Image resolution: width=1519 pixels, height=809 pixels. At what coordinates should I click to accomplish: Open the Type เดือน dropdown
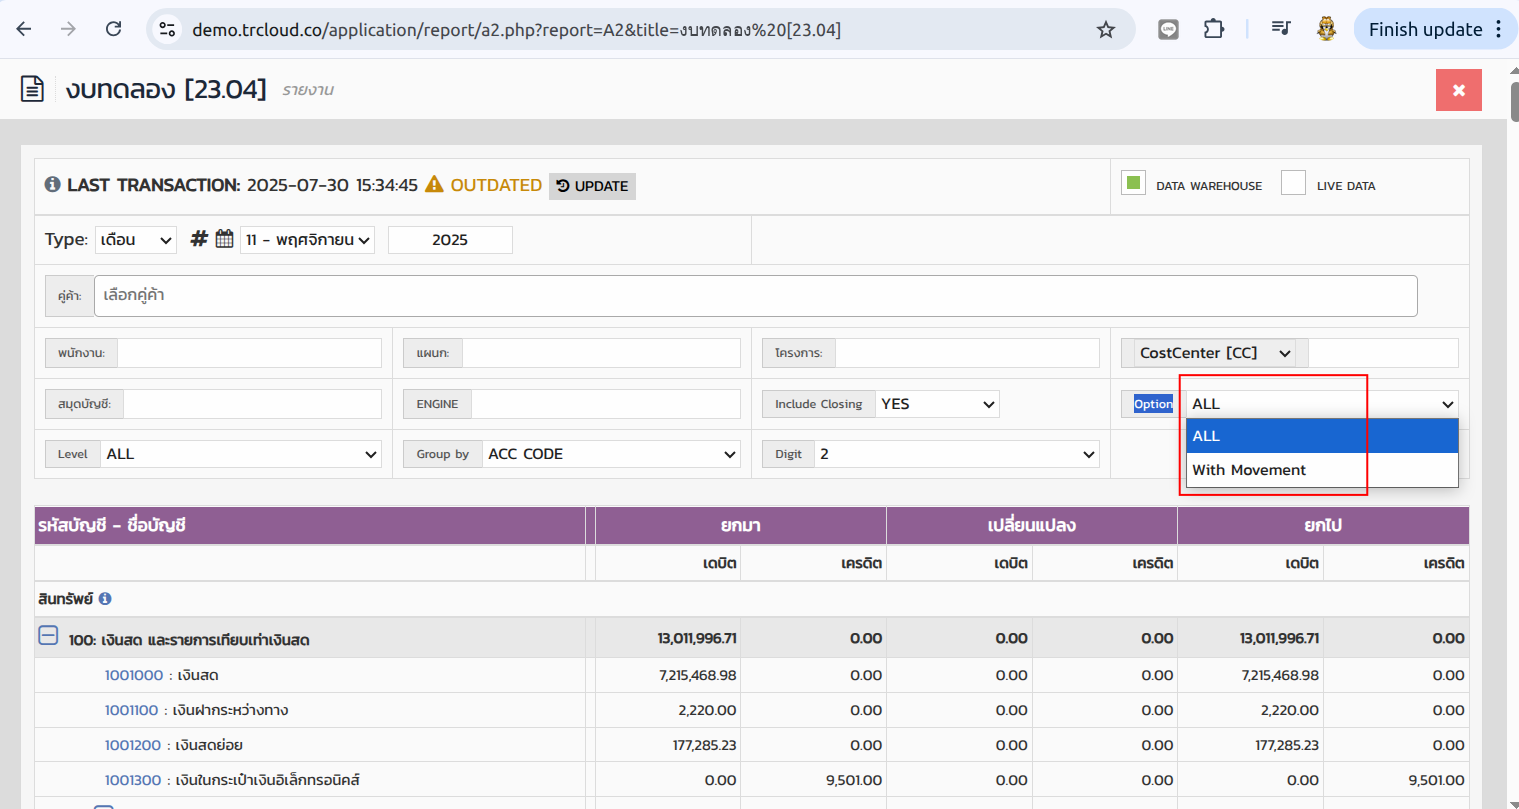[x=136, y=240]
